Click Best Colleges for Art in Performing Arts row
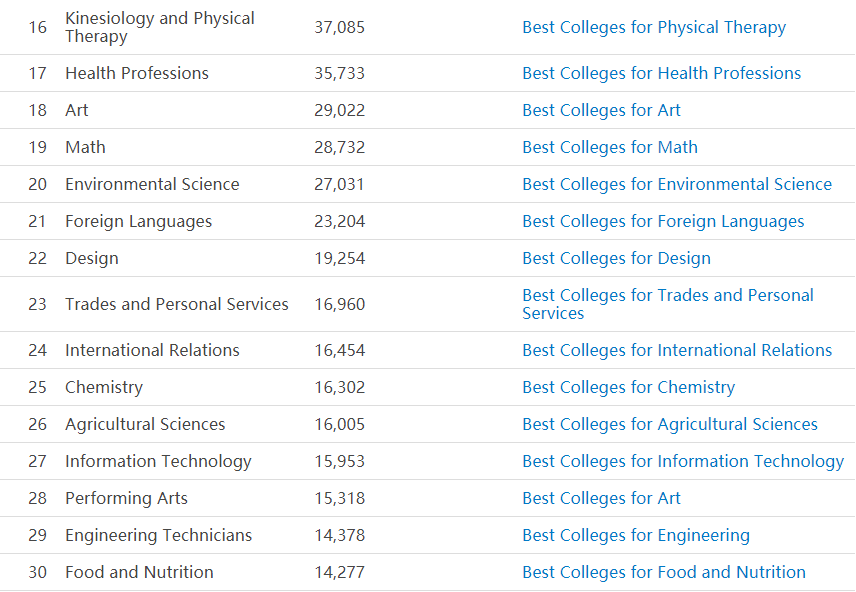The image size is (856, 592). pyautogui.click(x=602, y=499)
